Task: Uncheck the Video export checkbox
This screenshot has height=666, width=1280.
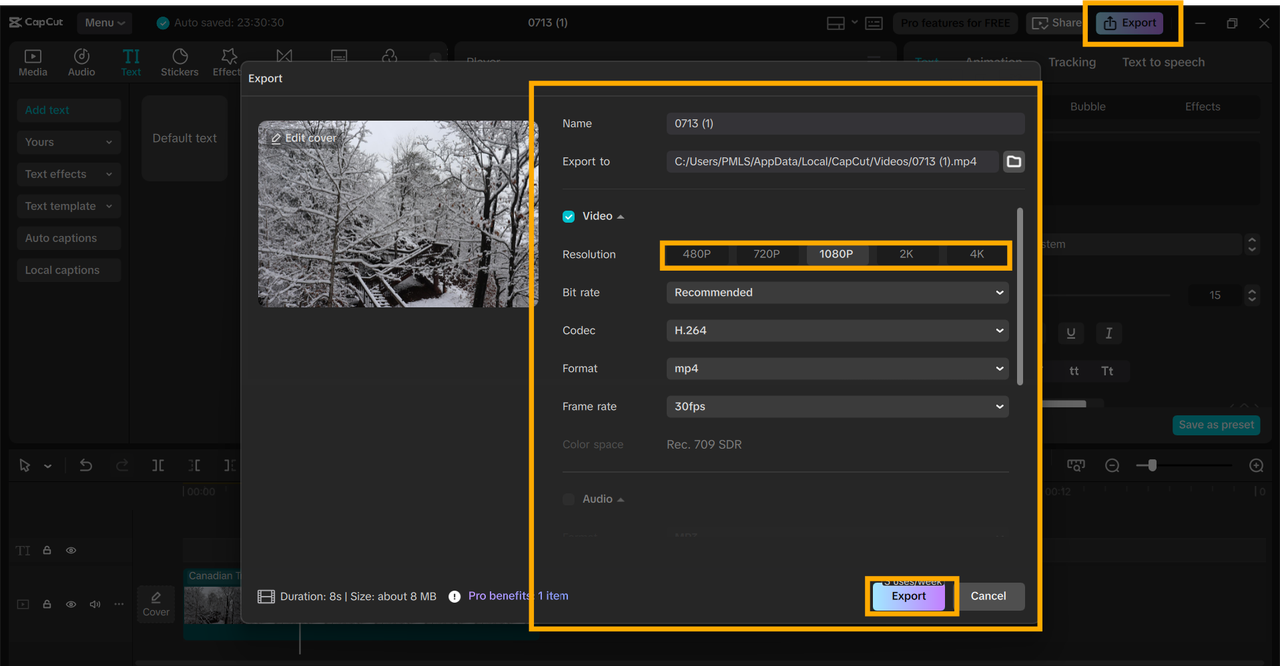Action: click(x=569, y=217)
